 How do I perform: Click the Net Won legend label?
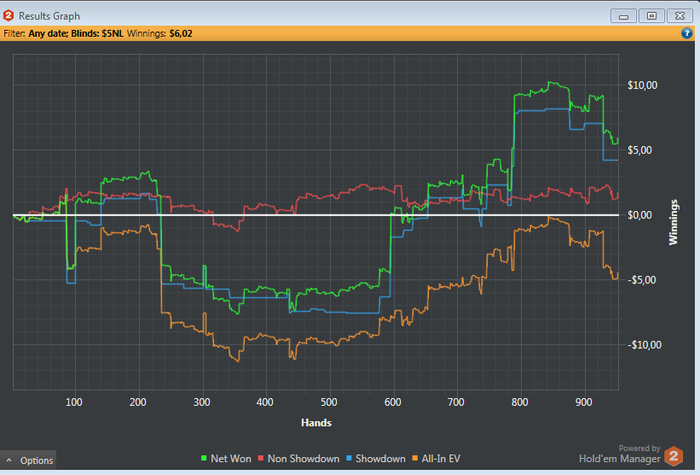[x=231, y=458]
